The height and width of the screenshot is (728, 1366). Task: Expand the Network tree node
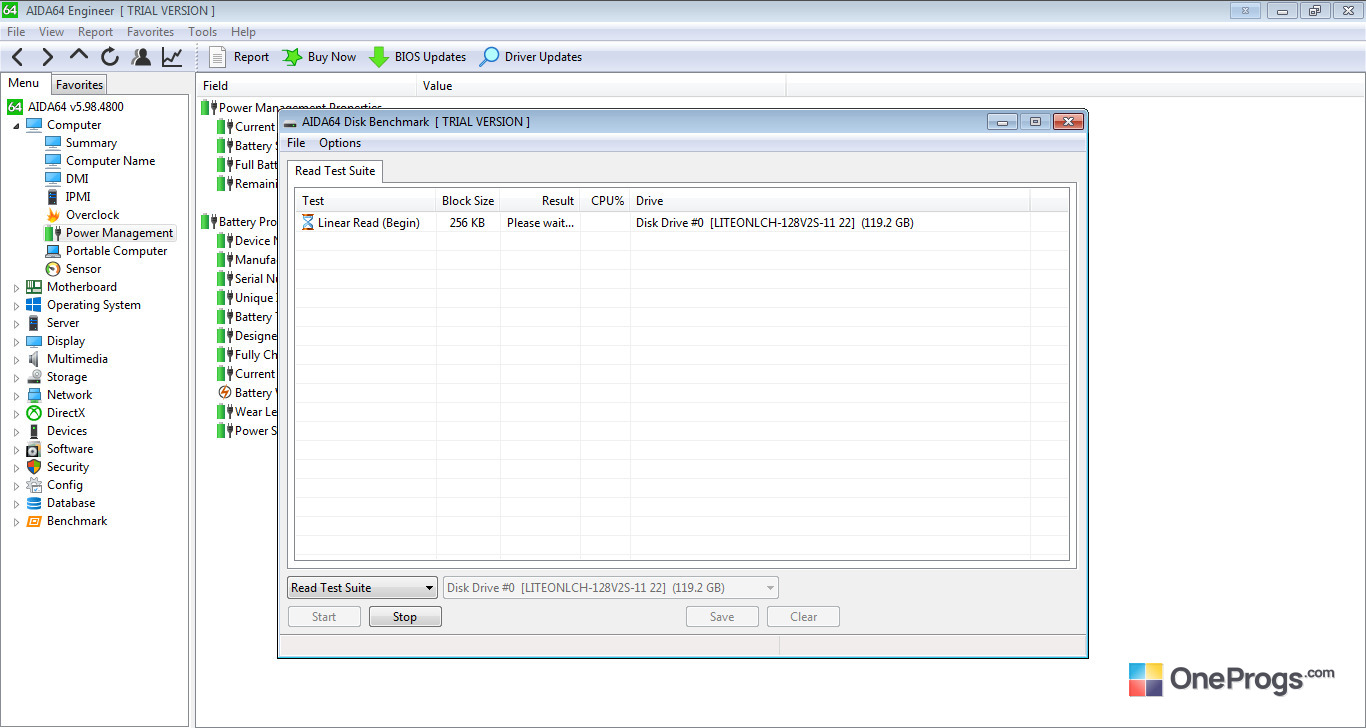(x=16, y=395)
